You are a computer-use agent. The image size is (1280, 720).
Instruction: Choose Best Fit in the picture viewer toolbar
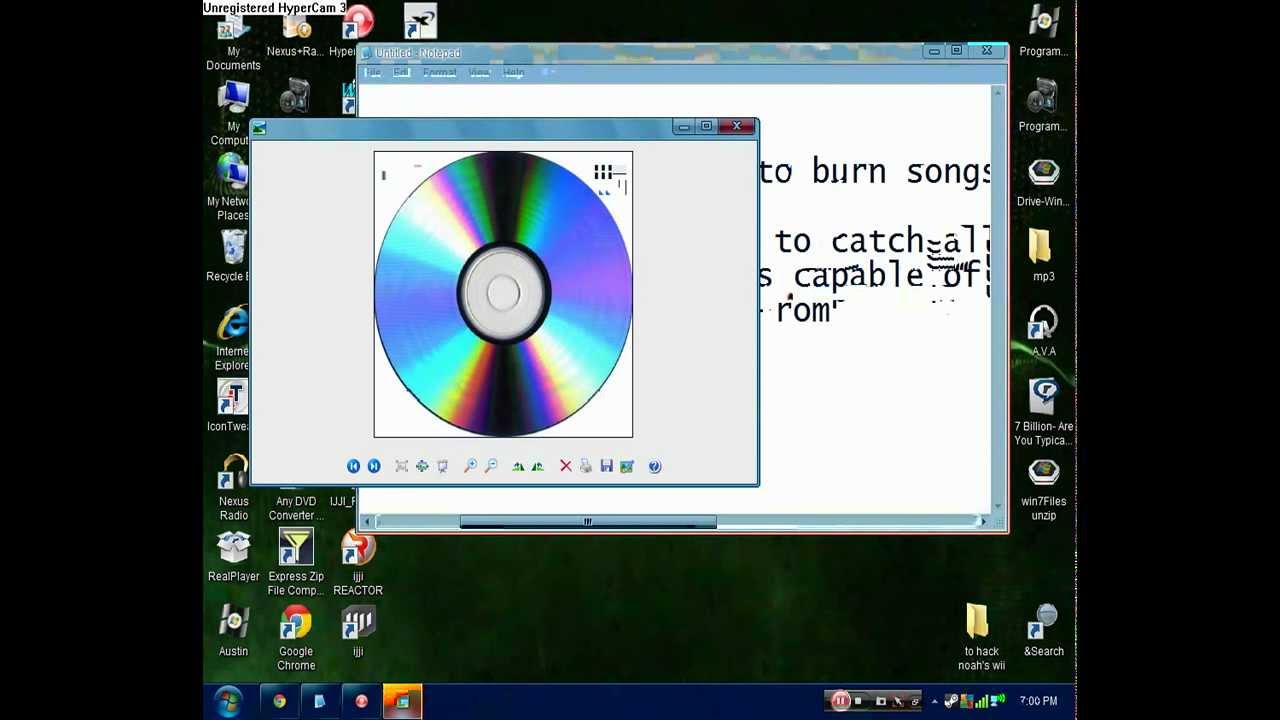401,466
